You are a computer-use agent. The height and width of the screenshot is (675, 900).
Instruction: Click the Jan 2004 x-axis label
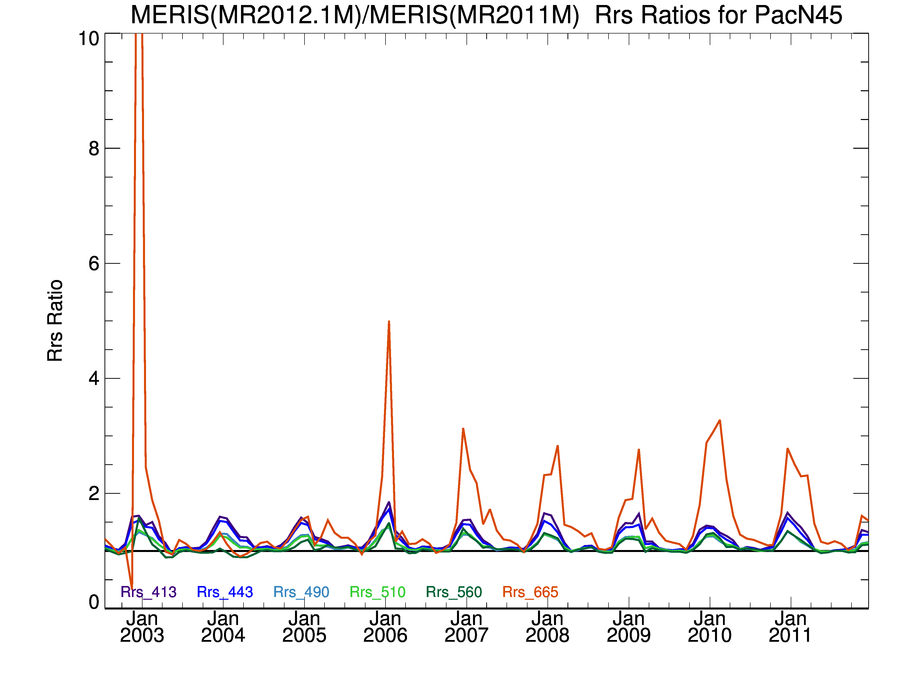coord(223,627)
